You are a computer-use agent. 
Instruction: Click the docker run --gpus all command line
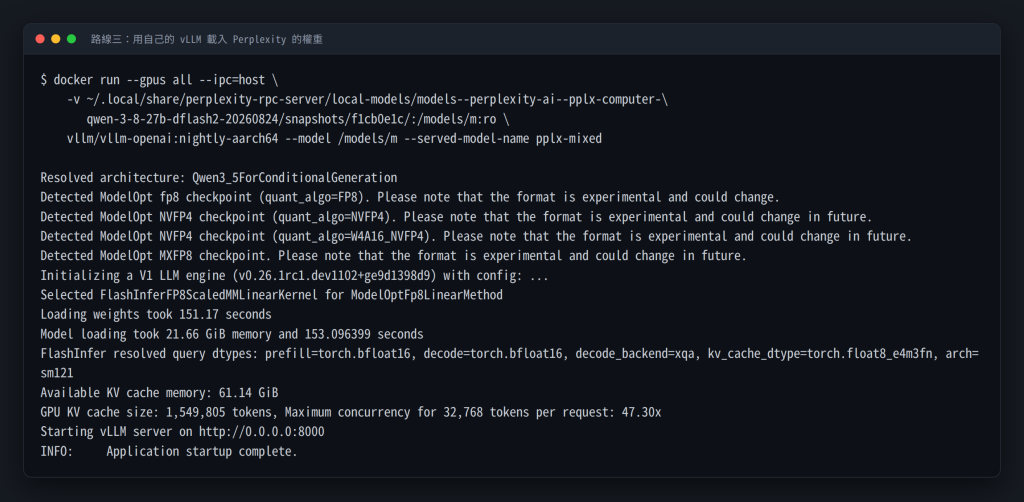tap(159, 80)
